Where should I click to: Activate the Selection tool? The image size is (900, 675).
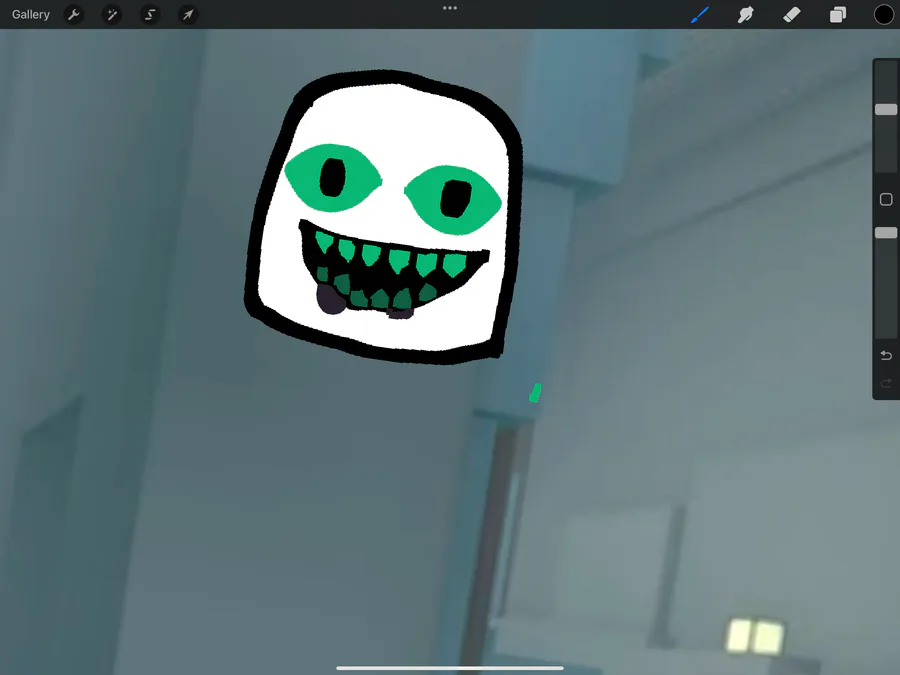150,14
